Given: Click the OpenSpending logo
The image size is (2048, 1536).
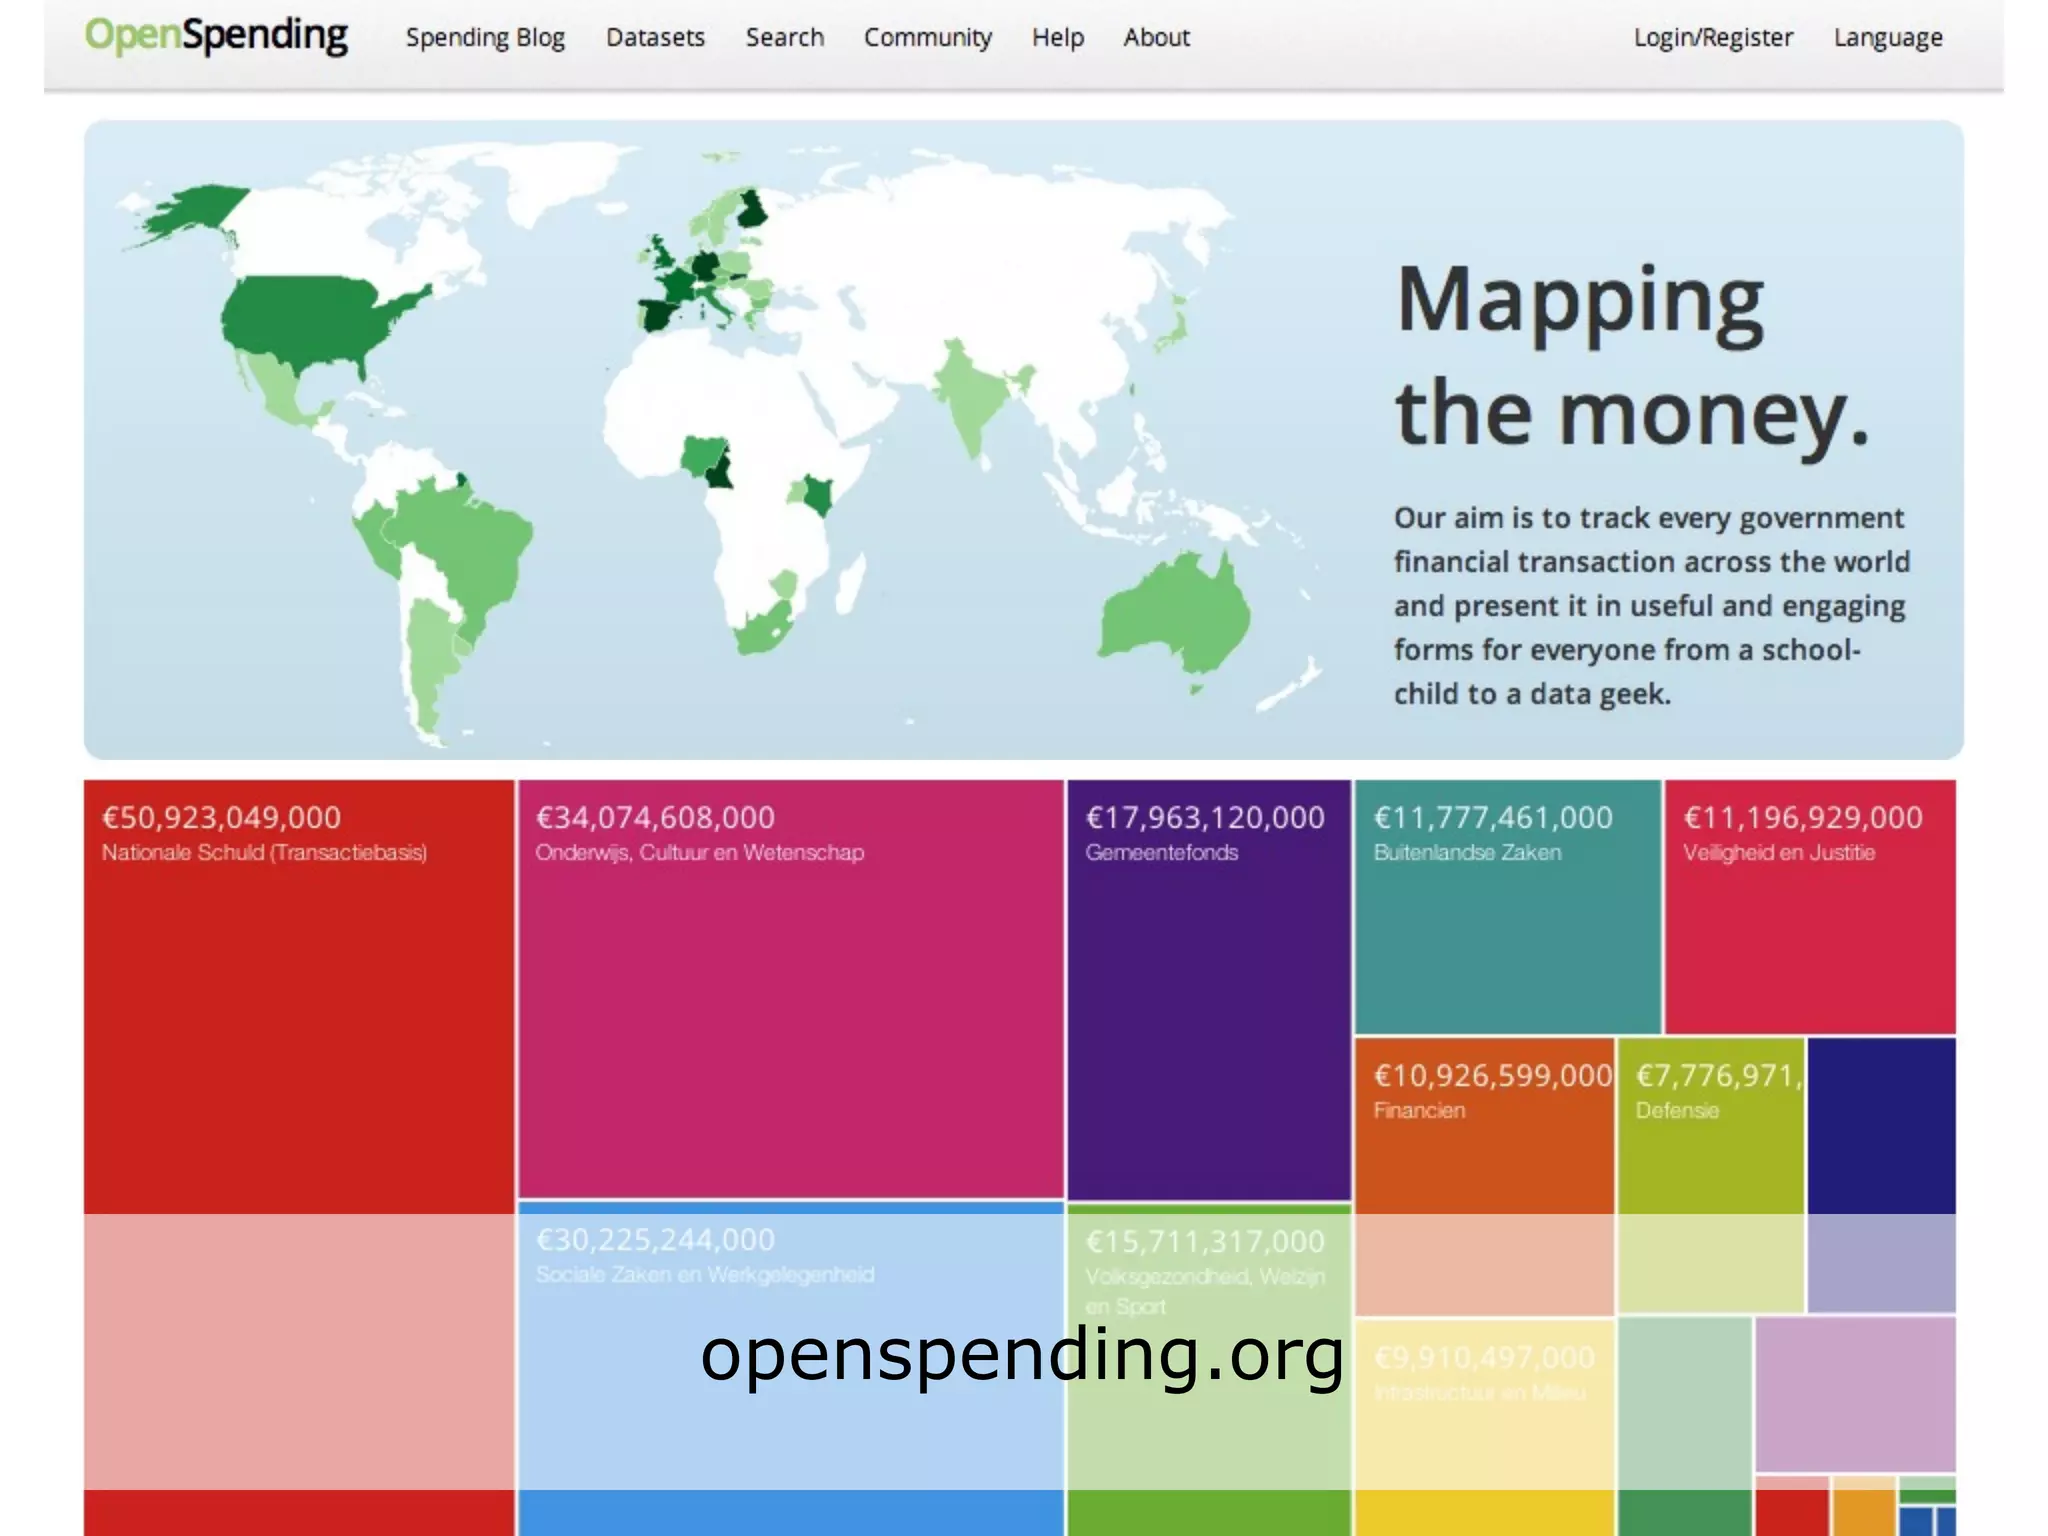Looking at the screenshot, I should click(x=216, y=36).
